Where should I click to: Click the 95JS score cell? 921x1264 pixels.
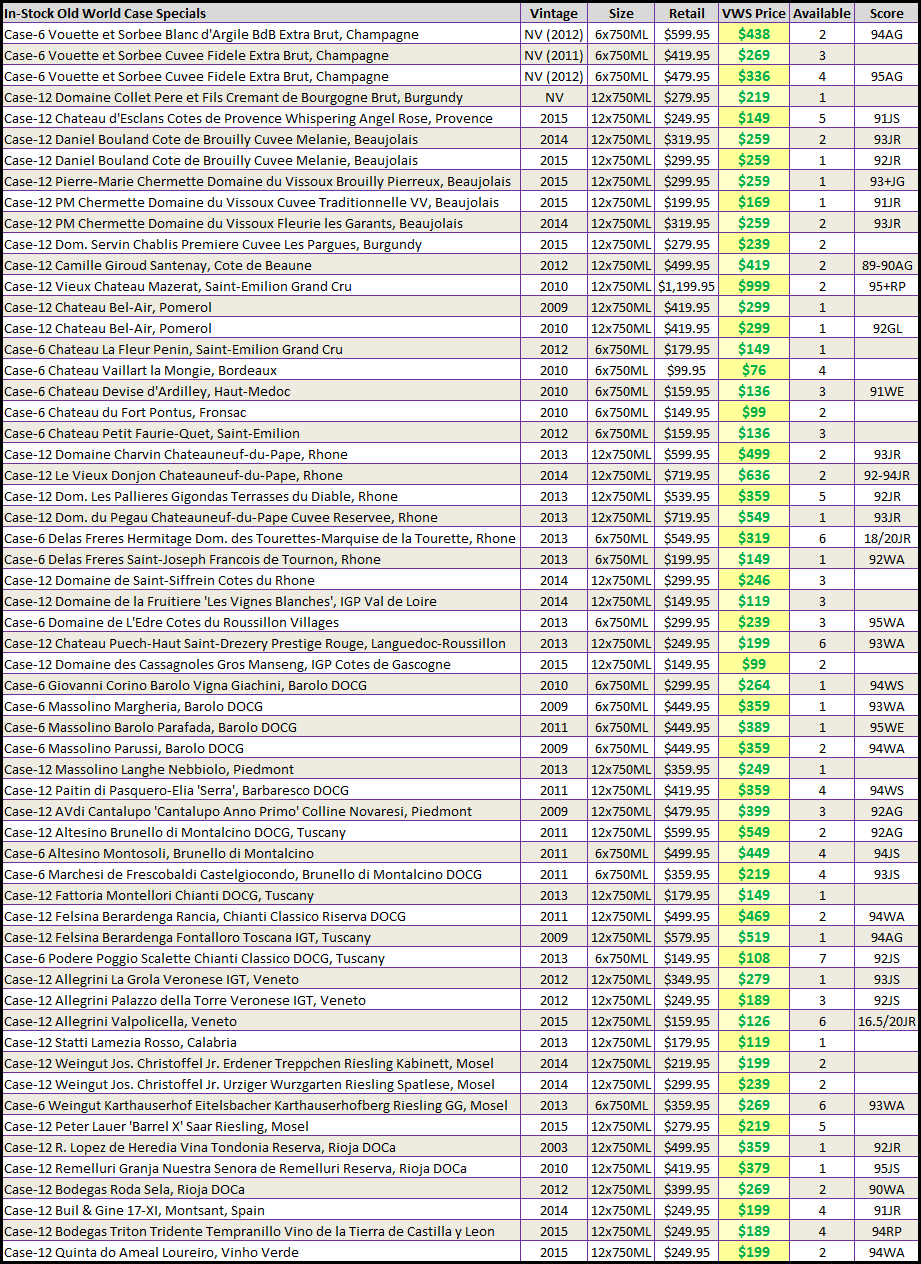886,1169
